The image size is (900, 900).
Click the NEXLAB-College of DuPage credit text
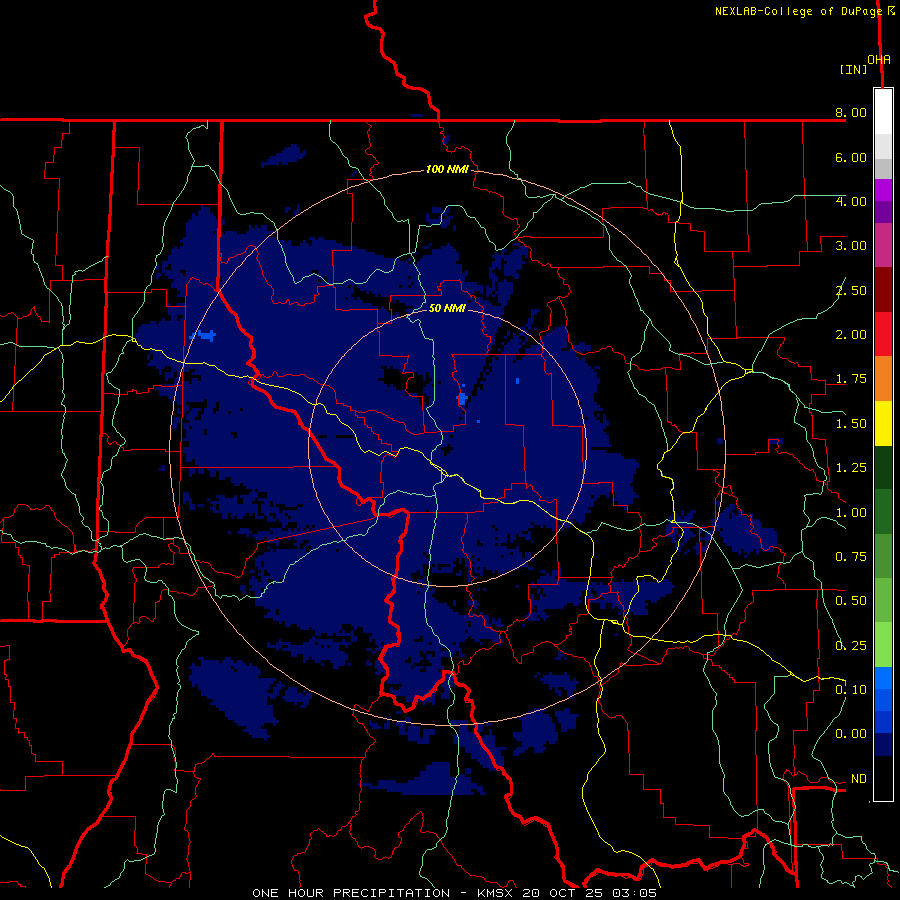(798, 11)
